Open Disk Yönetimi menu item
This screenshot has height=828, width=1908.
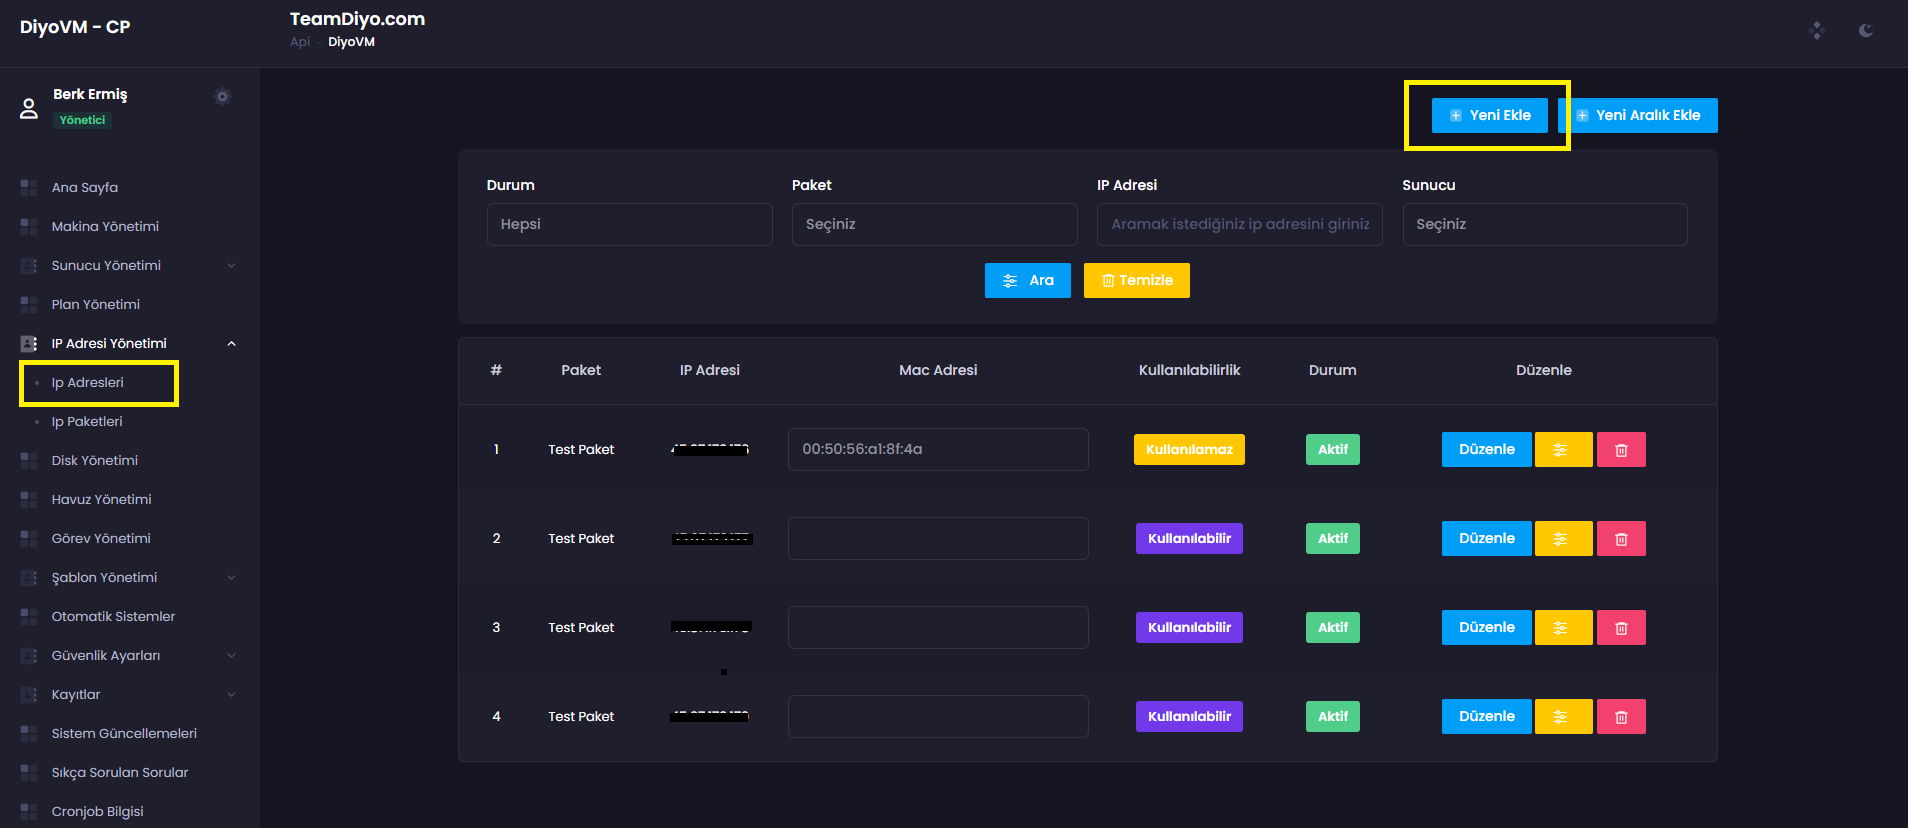(95, 460)
